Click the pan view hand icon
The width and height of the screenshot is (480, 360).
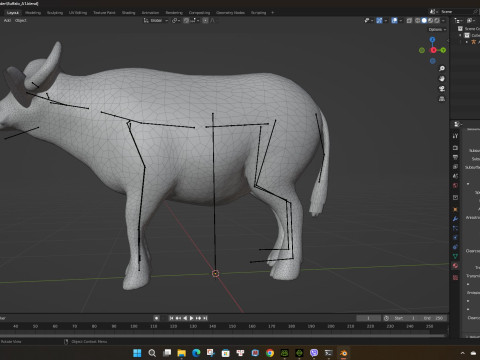coord(442,79)
